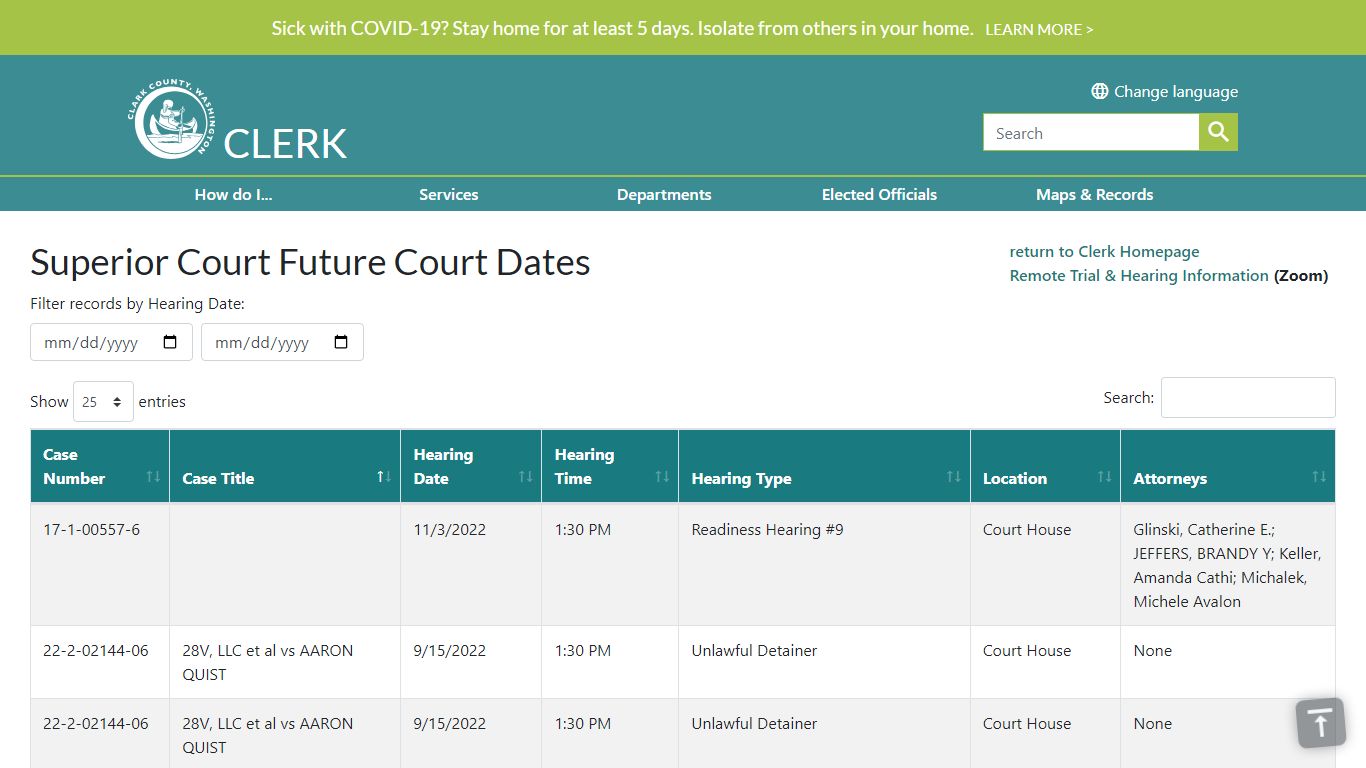The image size is (1366, 768).
Task: Sort table by Case Number arrows
Action: click(x=153, y=476)
